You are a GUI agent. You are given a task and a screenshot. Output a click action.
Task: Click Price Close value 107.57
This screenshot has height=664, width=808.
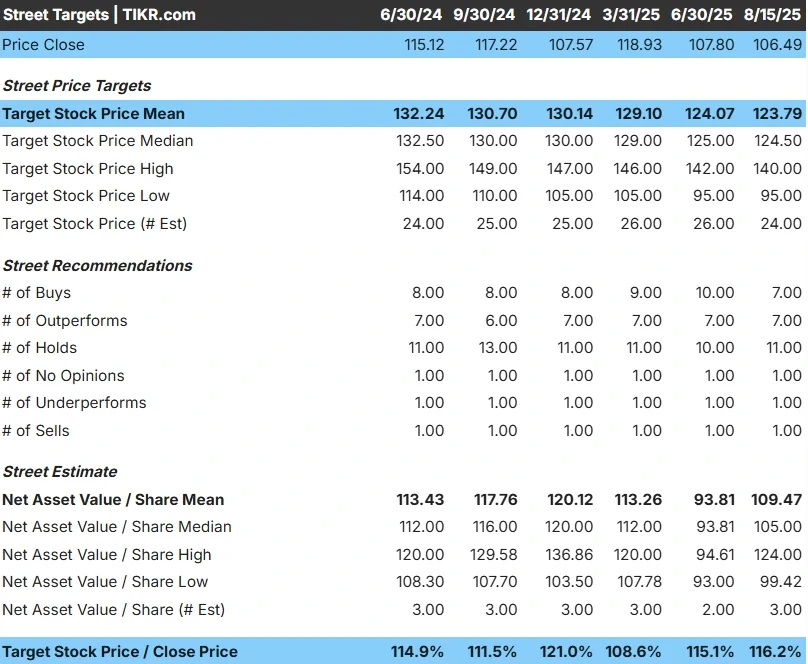(571, 45)
